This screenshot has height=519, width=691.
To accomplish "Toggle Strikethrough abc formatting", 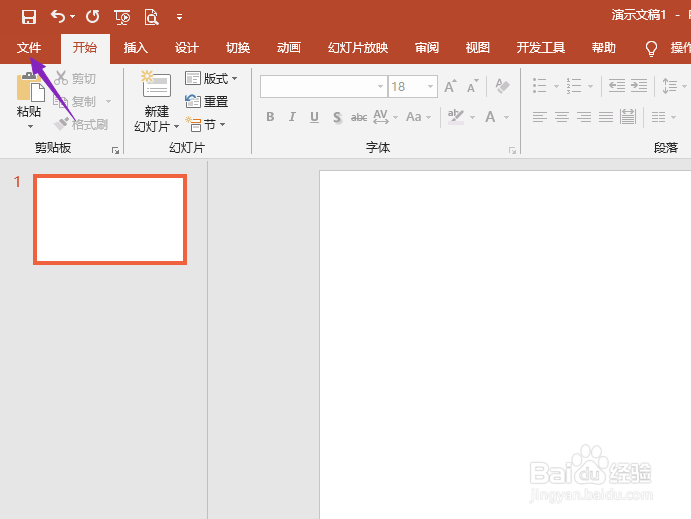I will [359, 117].
